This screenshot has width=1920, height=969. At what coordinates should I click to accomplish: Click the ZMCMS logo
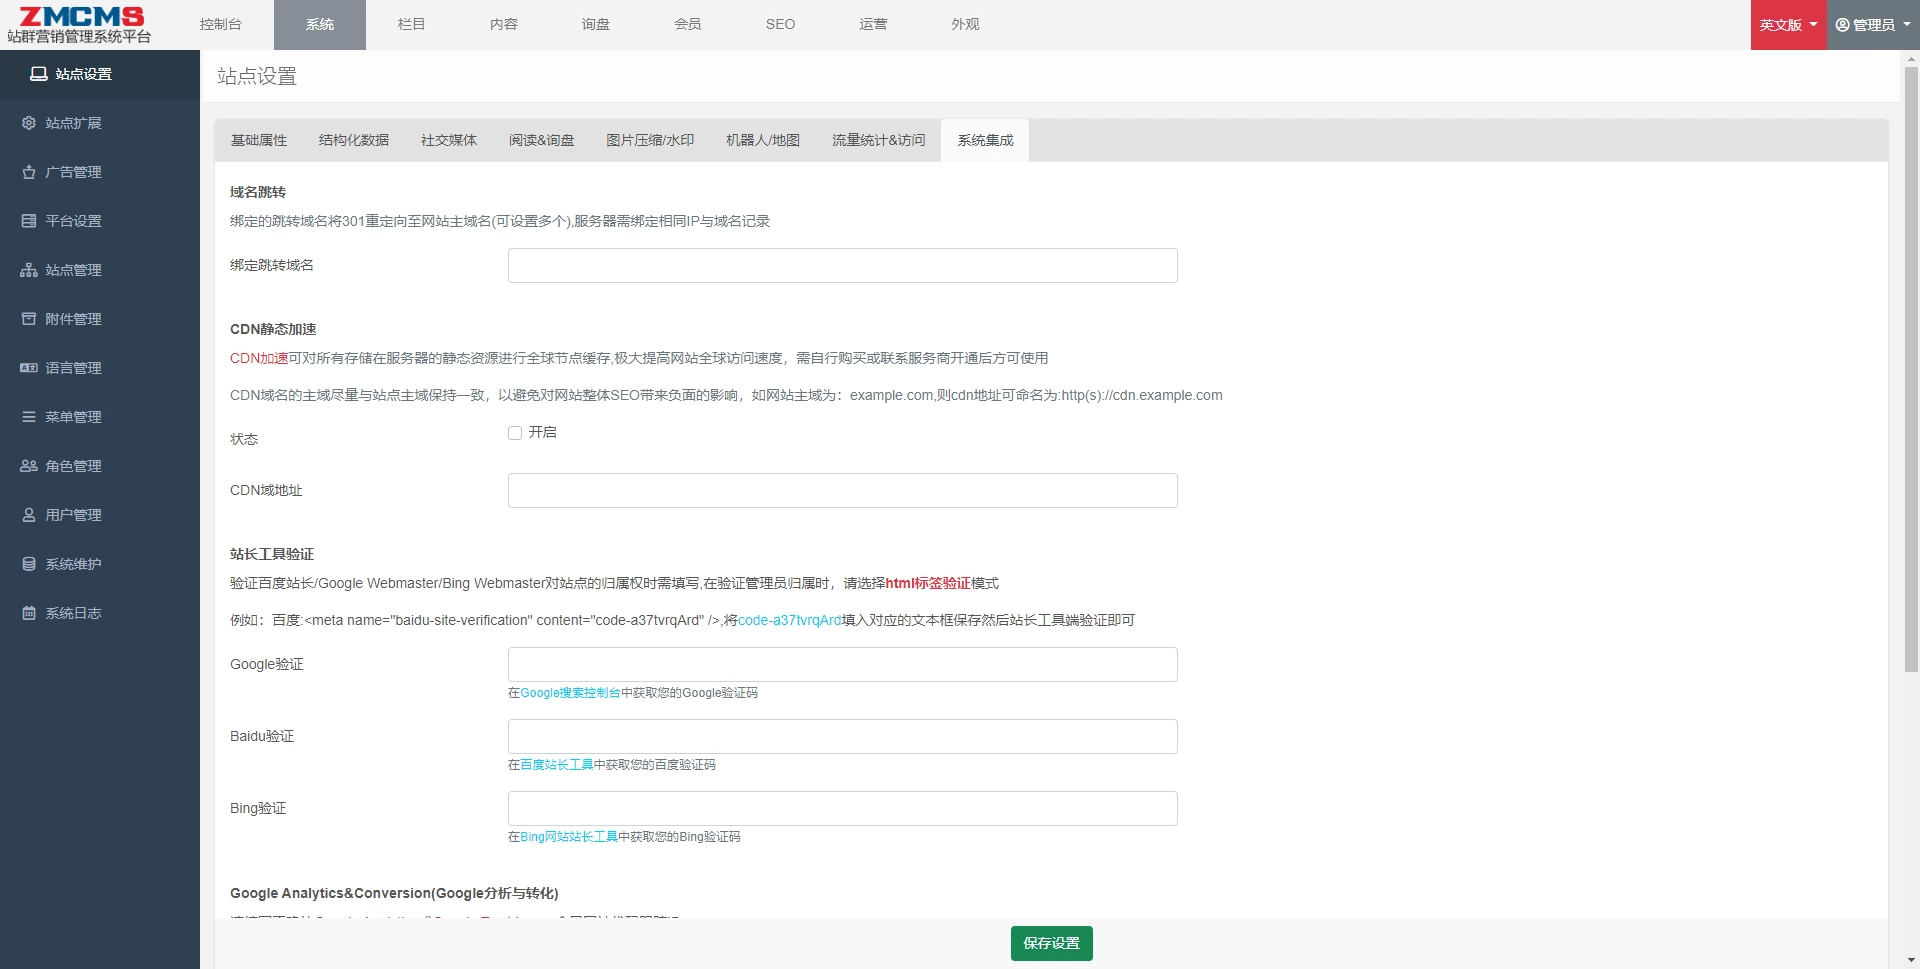[80, 24]
